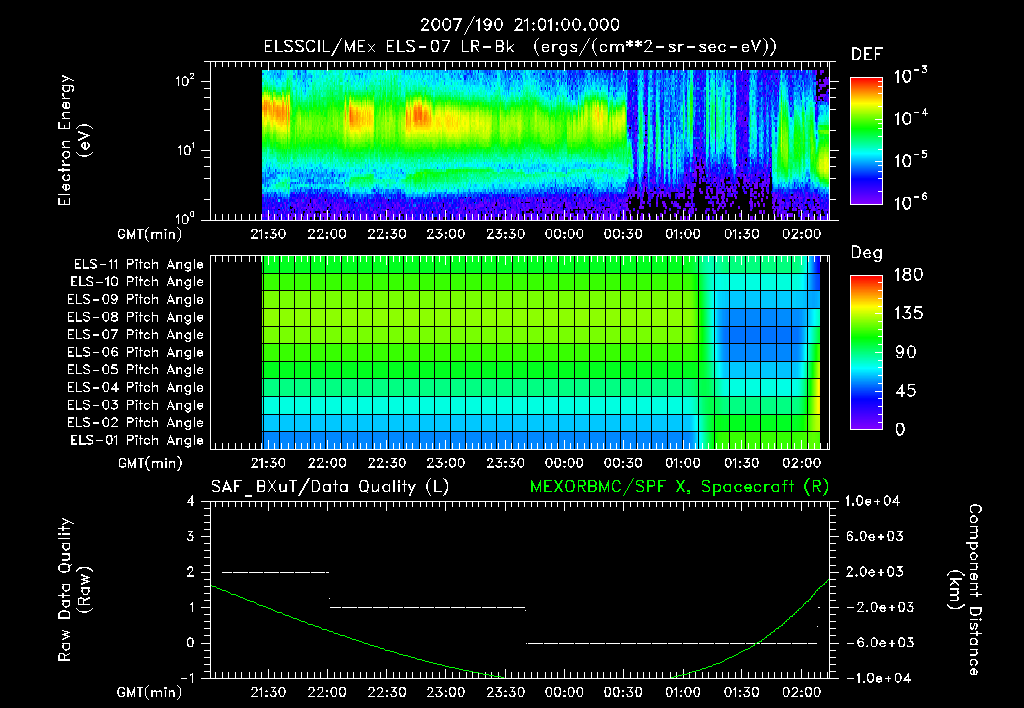Click the ELS-09 Pitch Angle label
This screenshot has width=1024, height=708.
tap(135, 300)
